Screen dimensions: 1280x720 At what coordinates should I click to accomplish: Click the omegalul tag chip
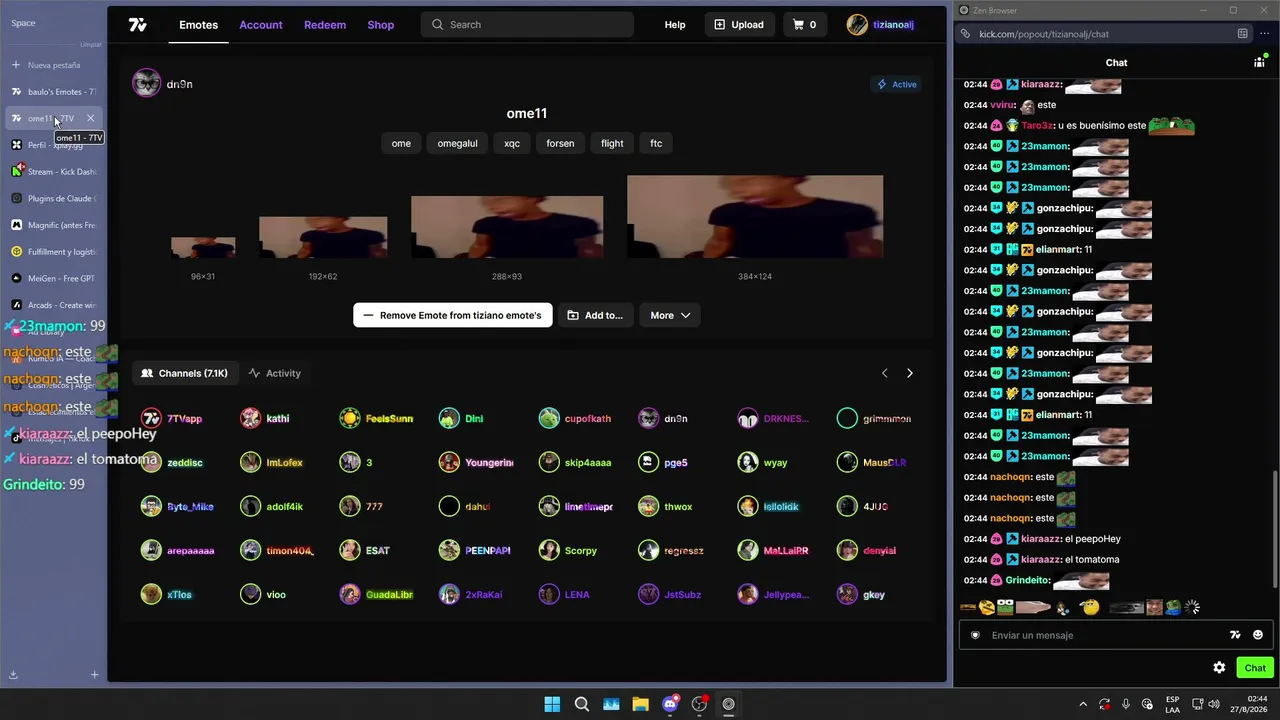(x=457, y=143)
